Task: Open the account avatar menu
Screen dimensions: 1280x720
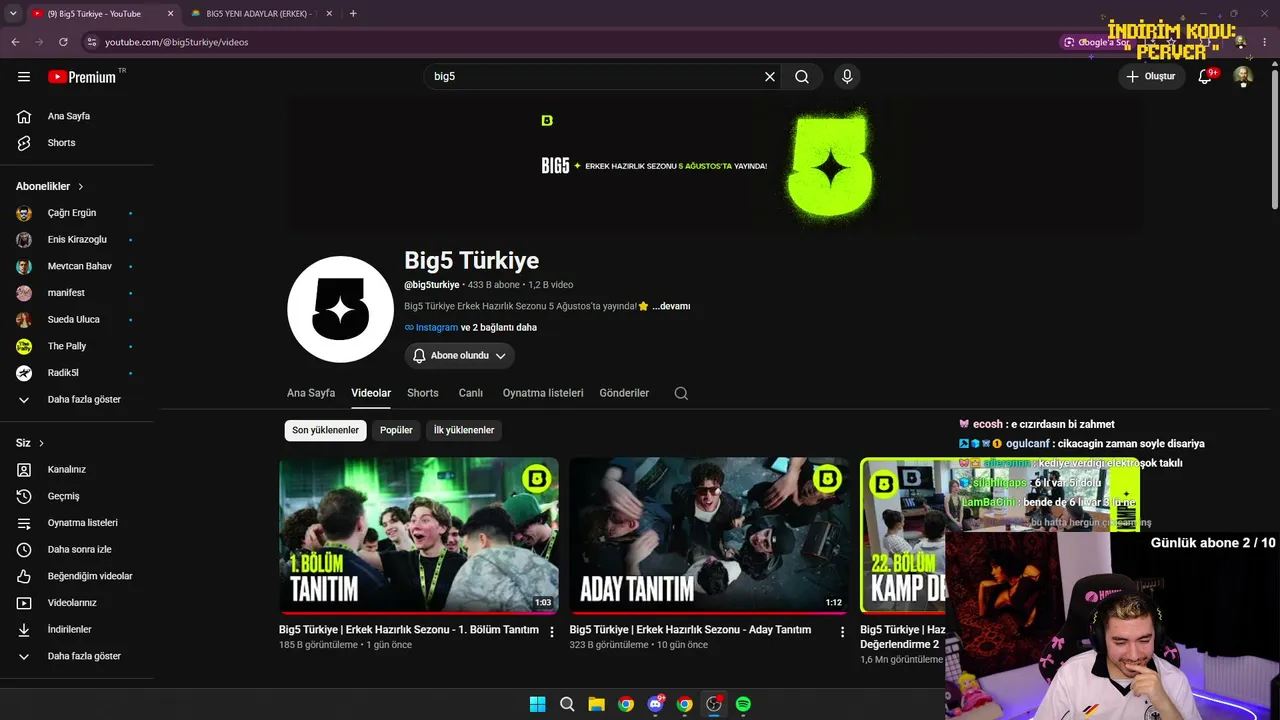Action: (x=1243, y=77)
